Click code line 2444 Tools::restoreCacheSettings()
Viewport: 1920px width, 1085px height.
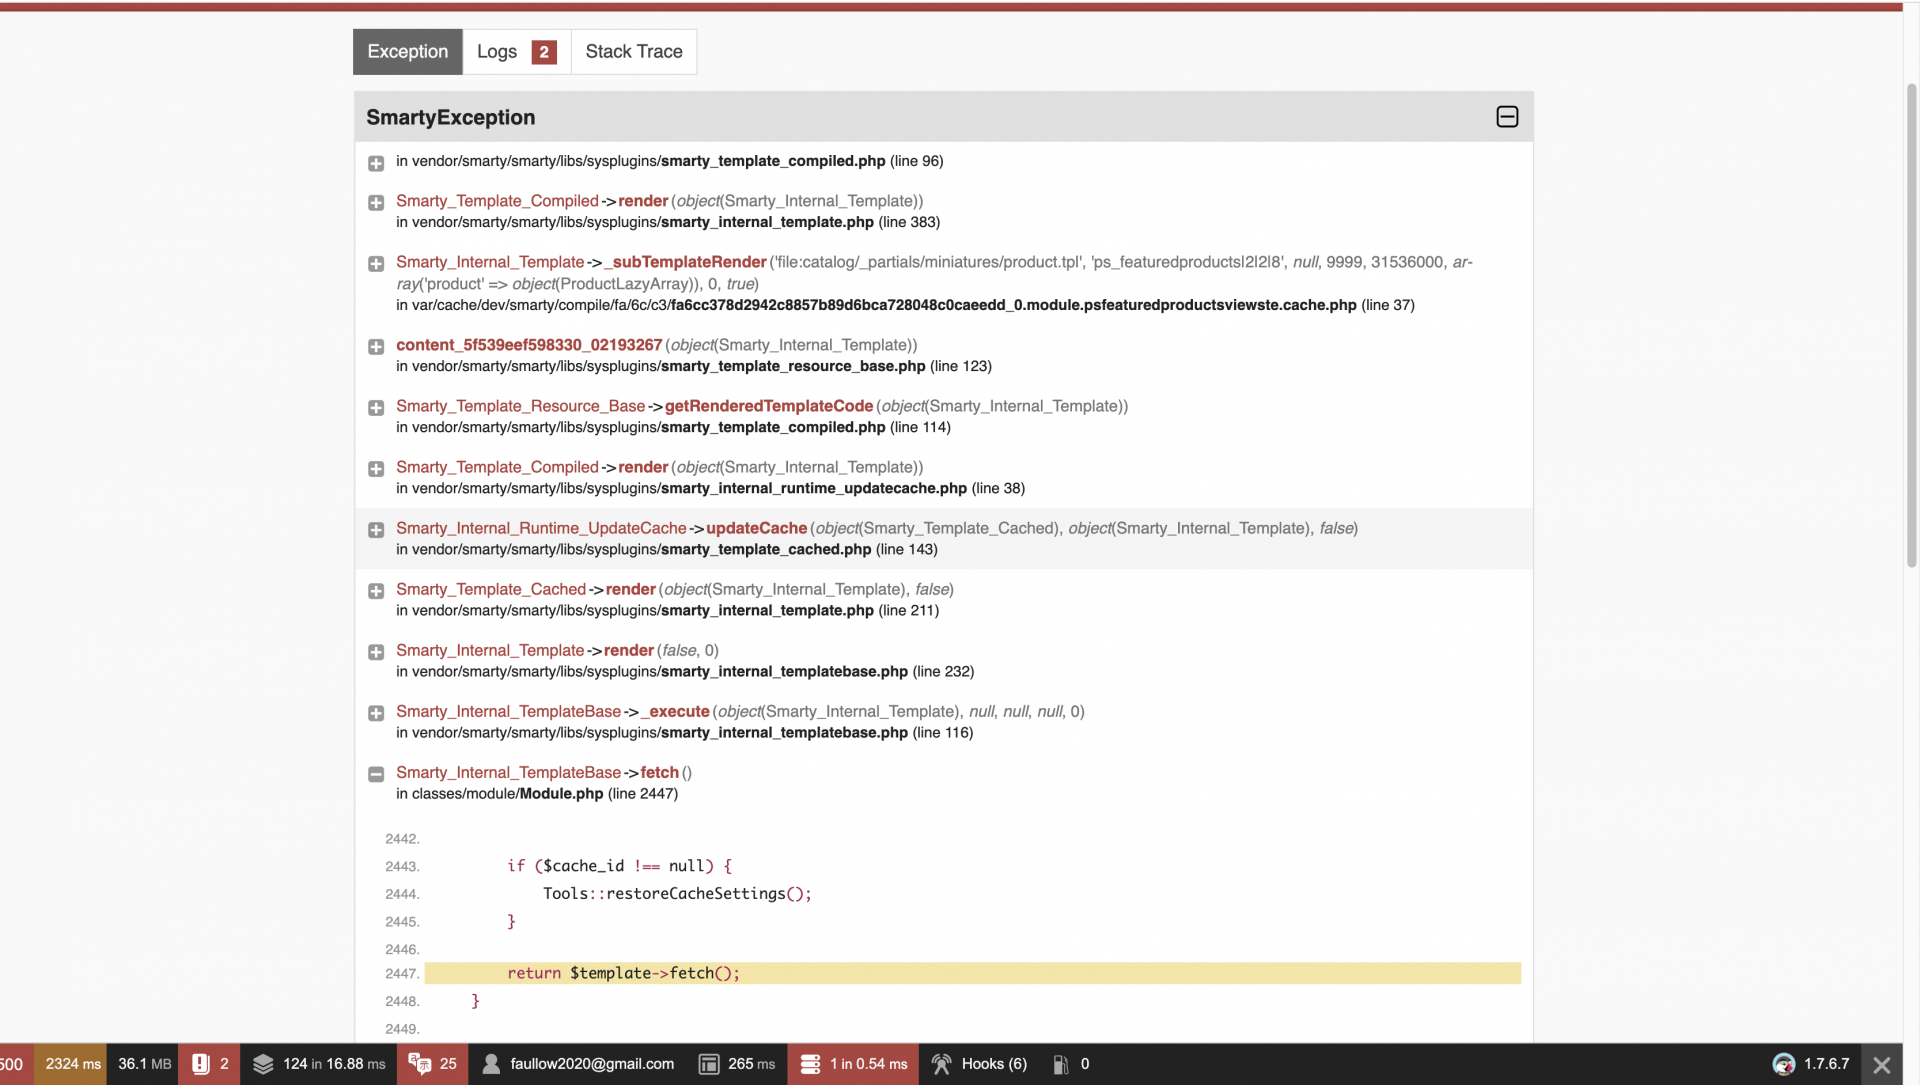677,894
